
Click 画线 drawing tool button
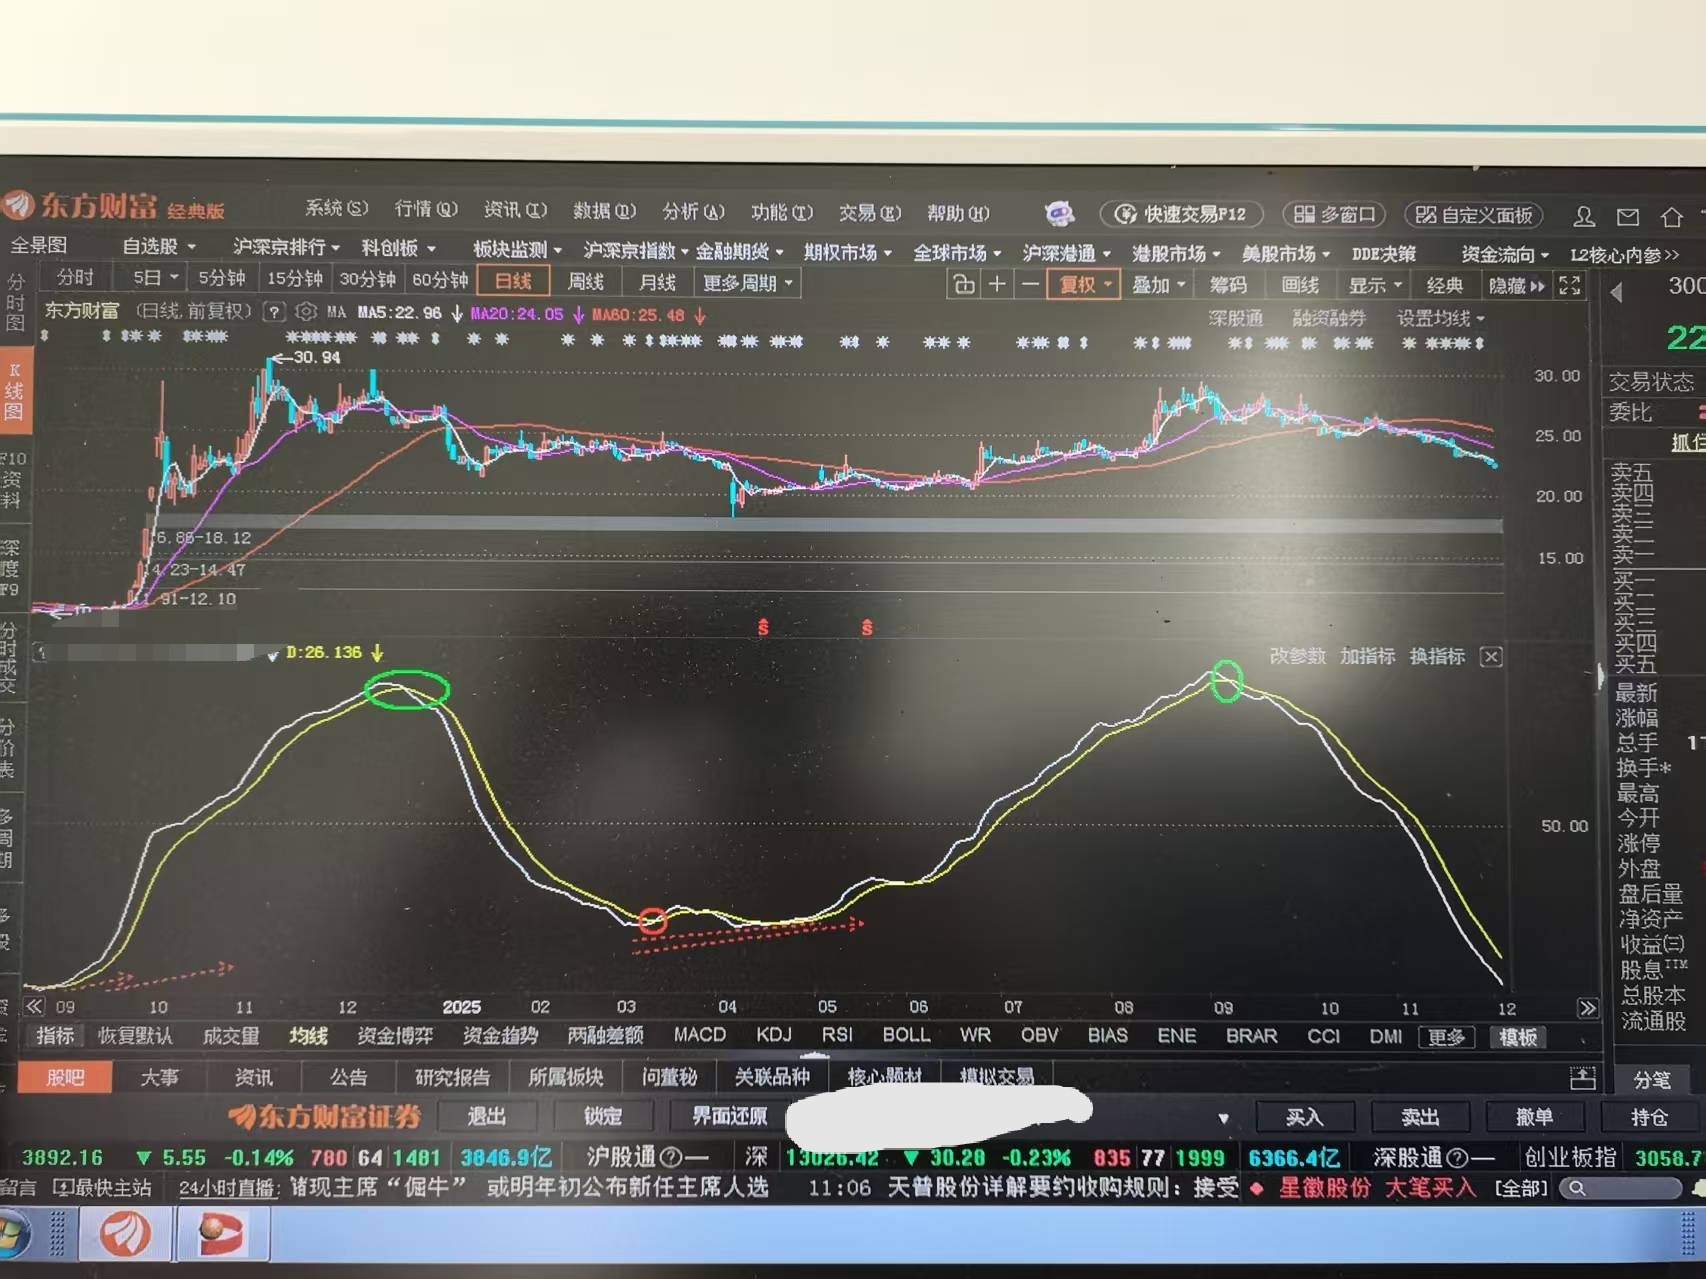(x=1300, y=285)
